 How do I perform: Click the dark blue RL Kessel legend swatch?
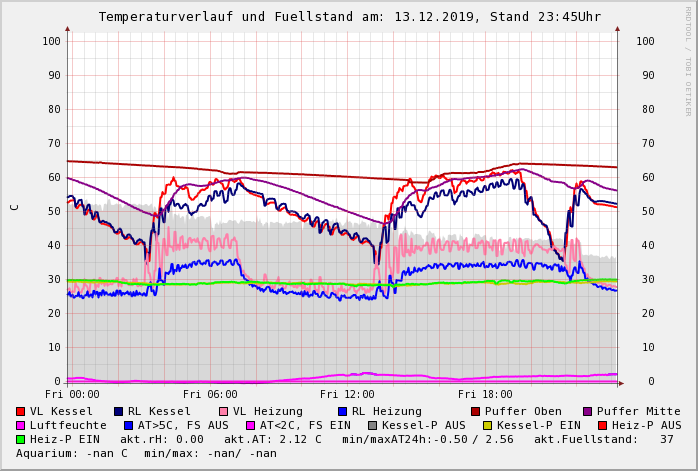pyautogui.click(x=119, y=411)
